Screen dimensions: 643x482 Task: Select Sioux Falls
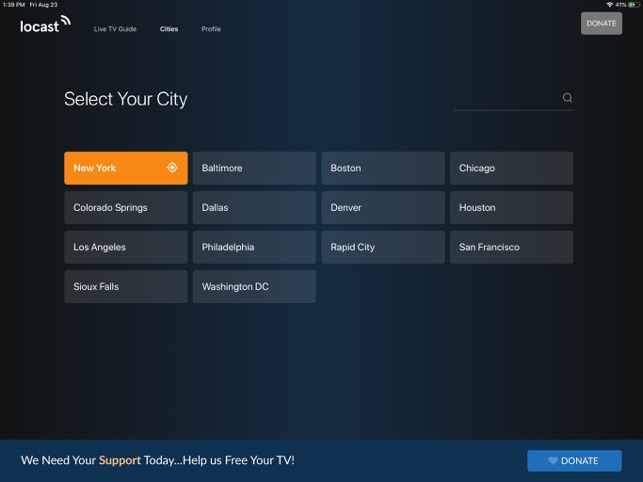126,286
